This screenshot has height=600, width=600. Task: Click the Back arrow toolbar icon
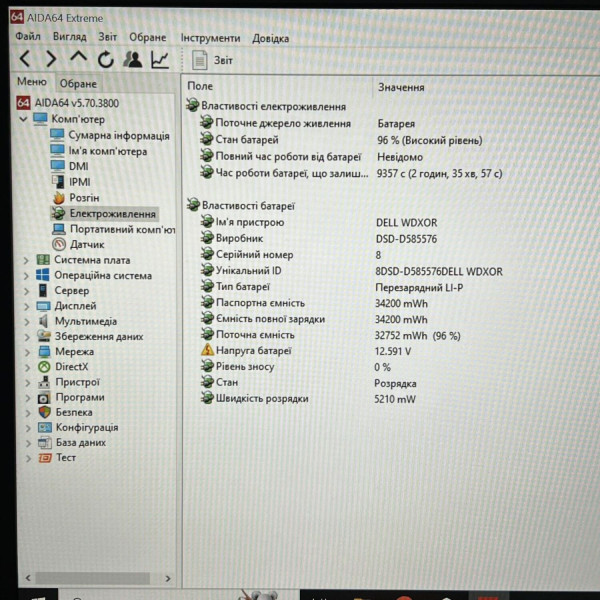pos(25,59)
